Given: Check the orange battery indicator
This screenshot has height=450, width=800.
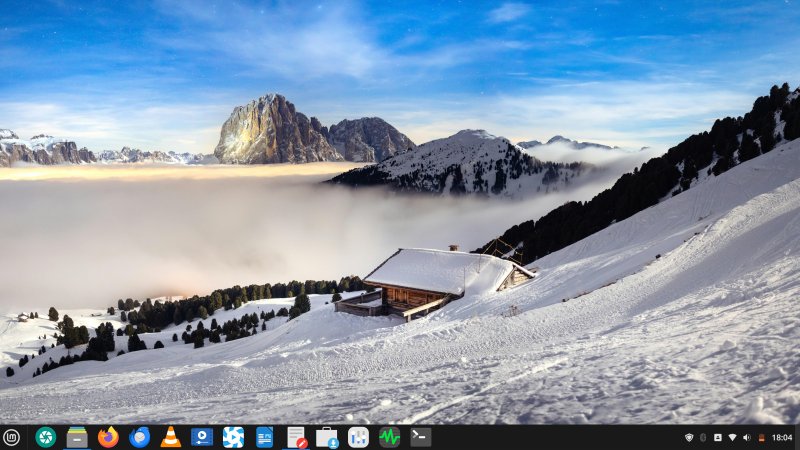Looking at the screenshot, I should point(761,438).
